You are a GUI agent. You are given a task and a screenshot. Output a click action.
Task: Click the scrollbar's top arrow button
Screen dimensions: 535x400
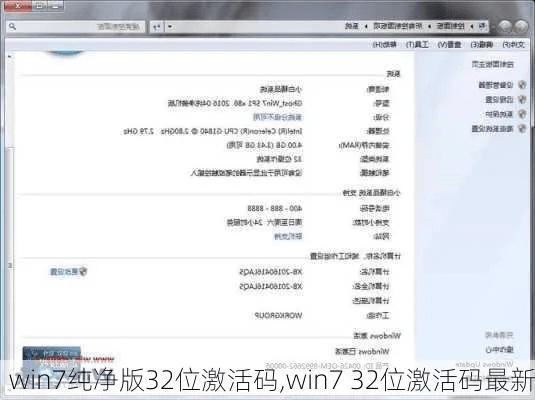click(x=10, y=56)
